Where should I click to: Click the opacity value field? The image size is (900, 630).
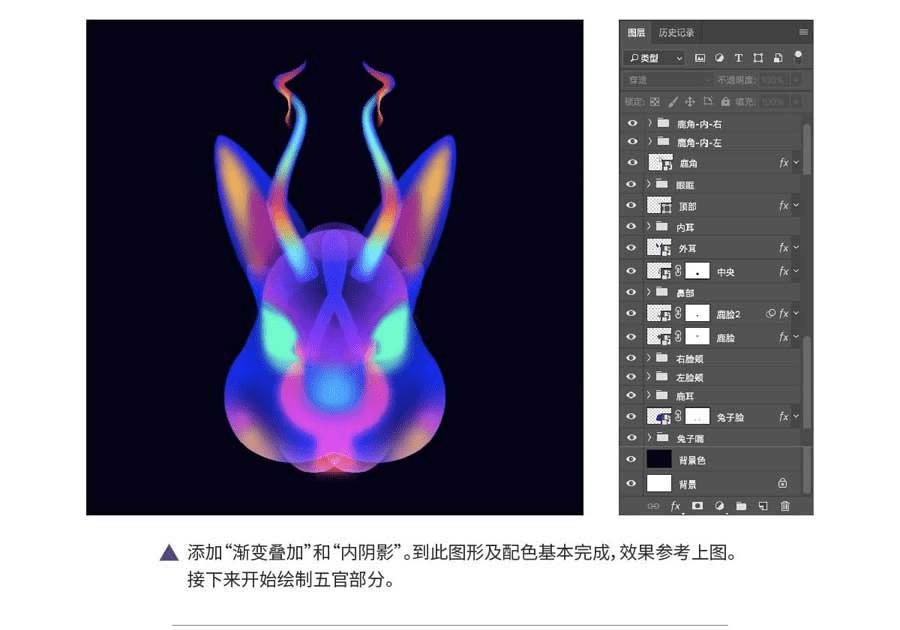click(x=773, y=80)
